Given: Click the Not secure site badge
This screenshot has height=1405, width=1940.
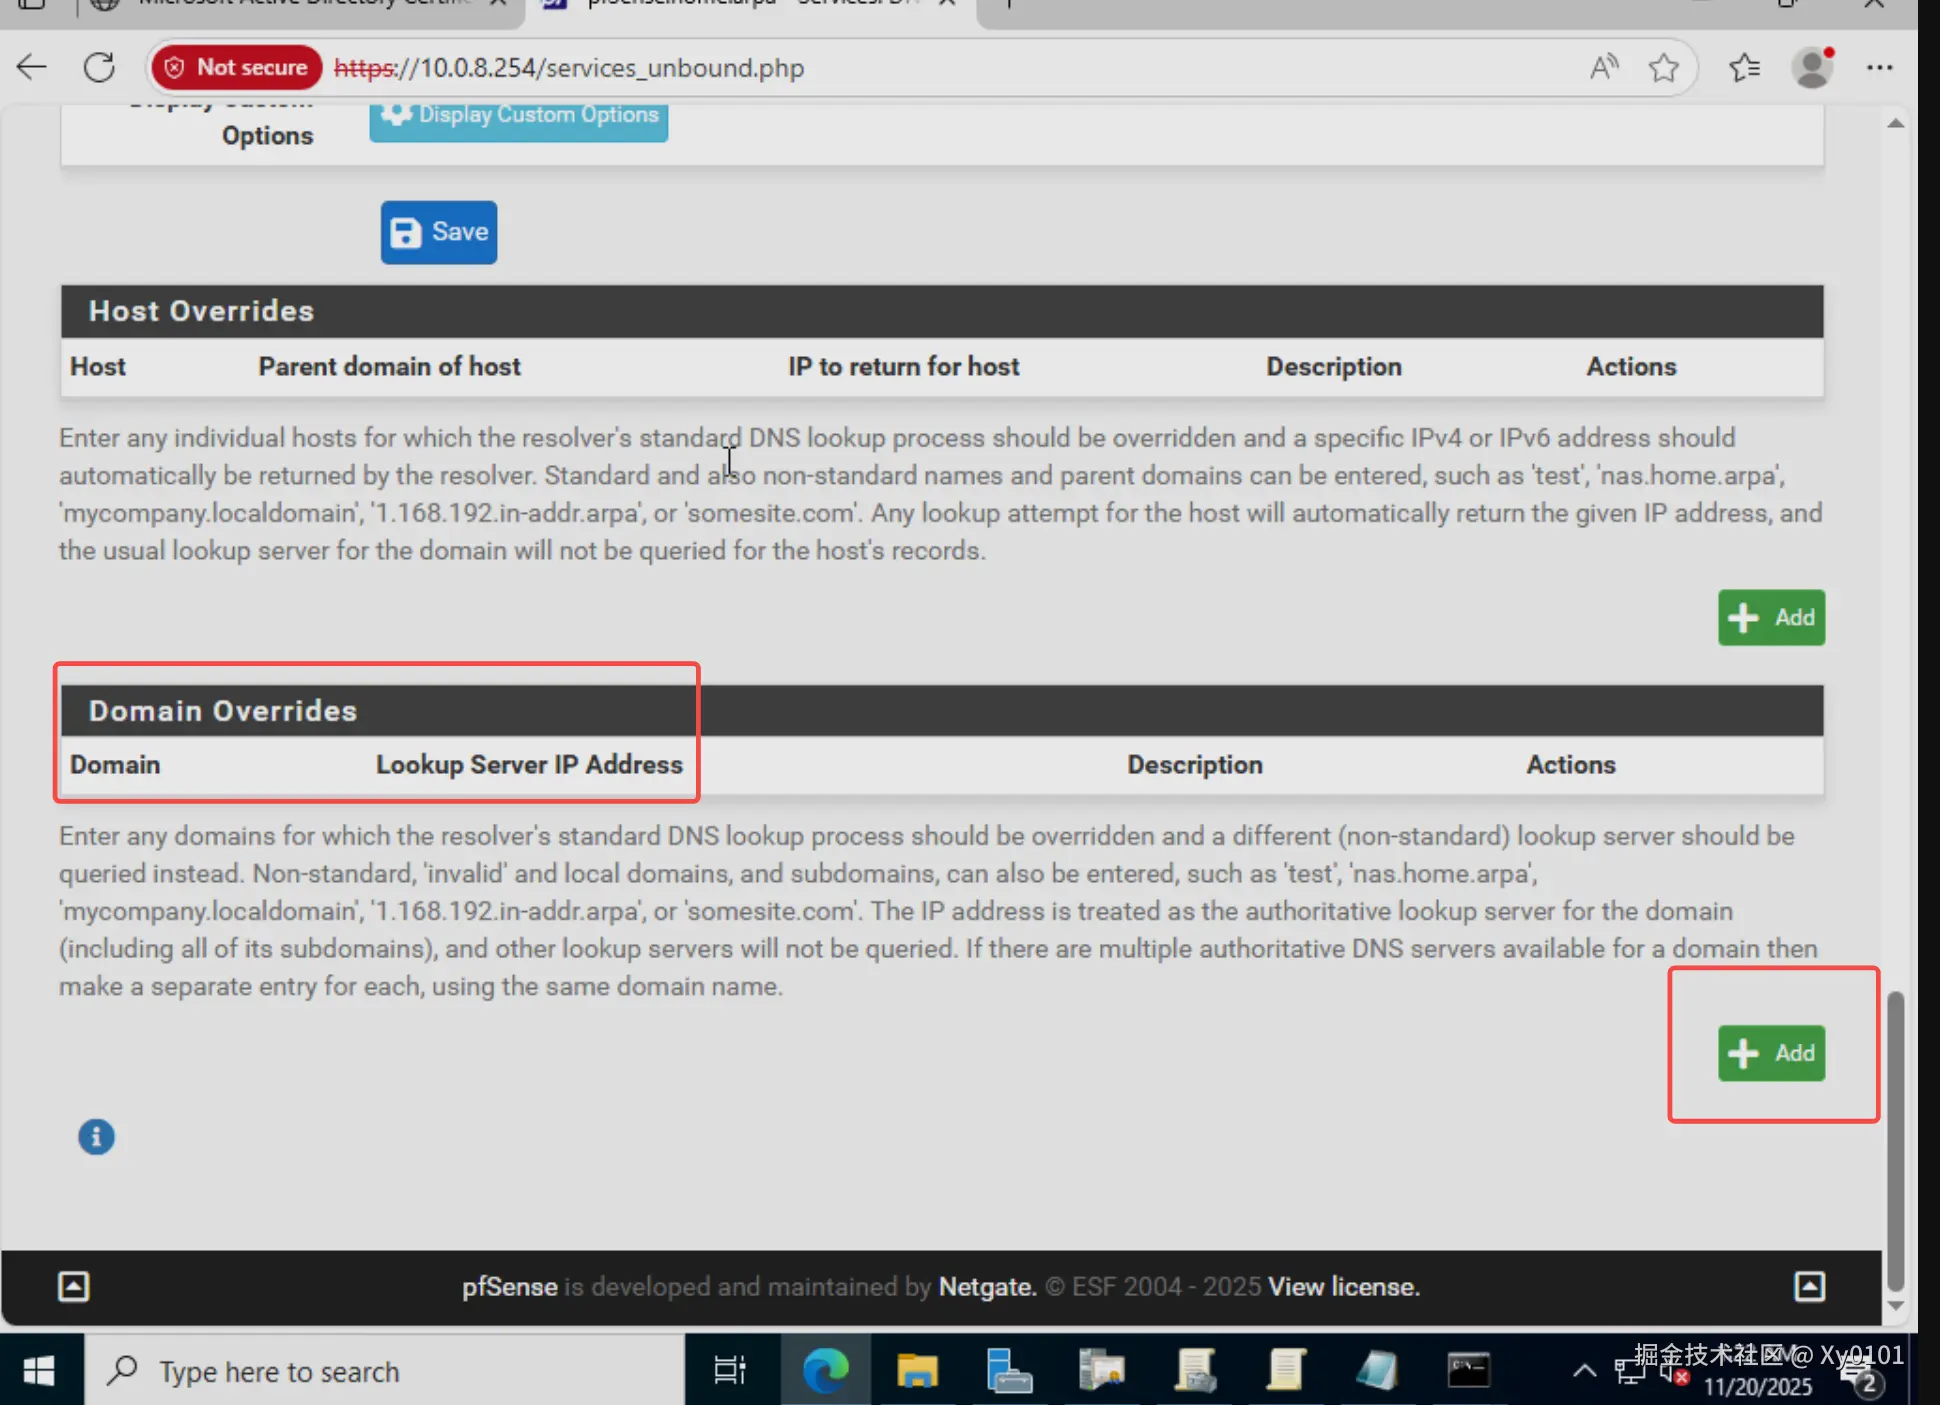Looking at the screenshot, I should [x=236, y=68].
